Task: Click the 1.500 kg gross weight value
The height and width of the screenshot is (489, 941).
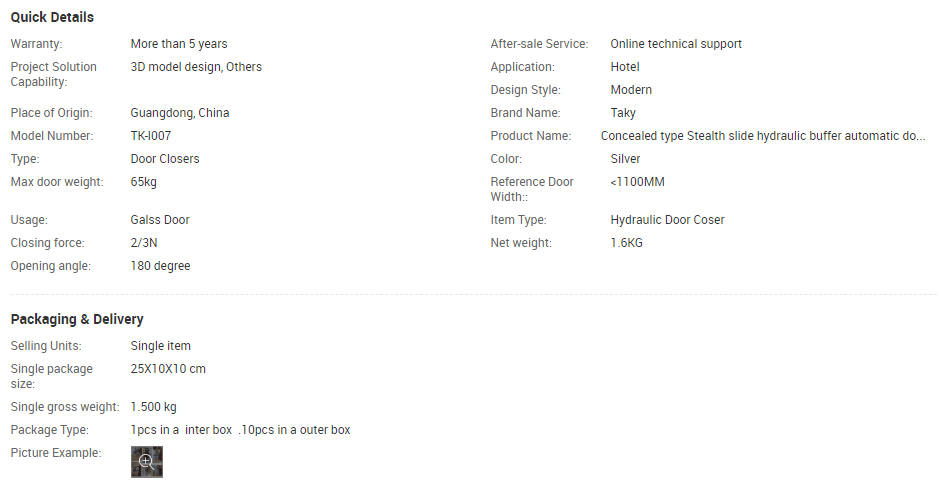Action: 153,407
